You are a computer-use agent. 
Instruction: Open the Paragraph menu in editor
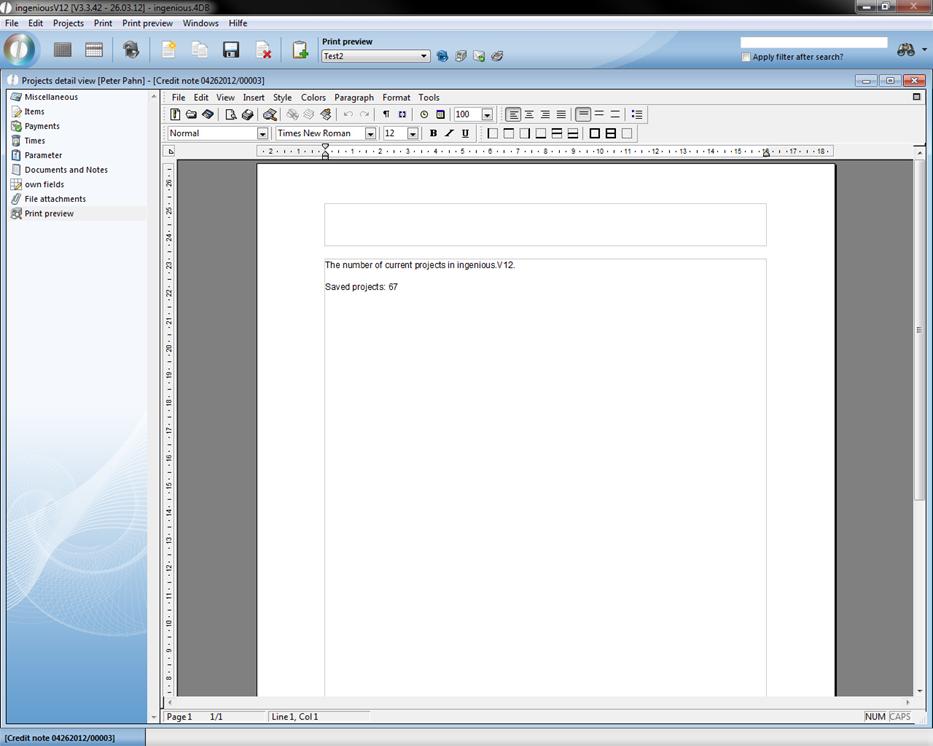click(353, 98)
